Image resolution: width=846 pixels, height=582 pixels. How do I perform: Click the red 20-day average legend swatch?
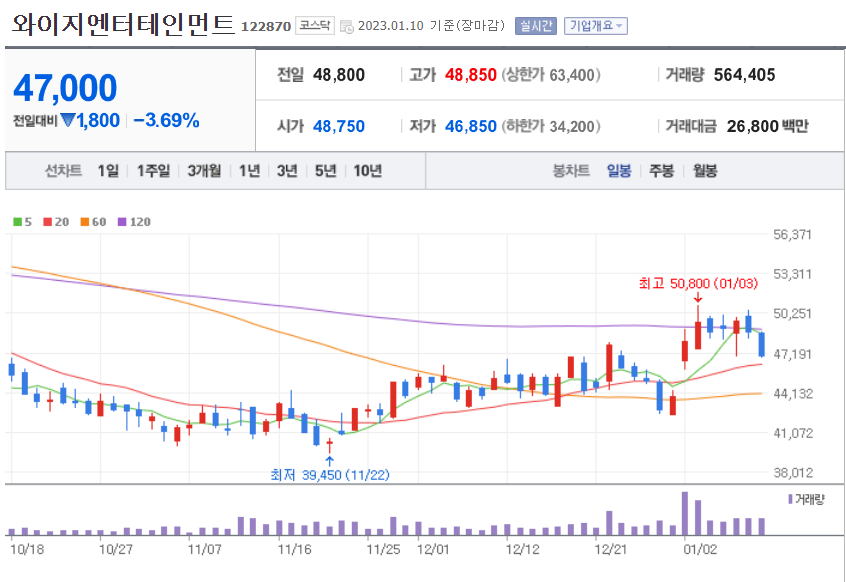tap(47, 222)
